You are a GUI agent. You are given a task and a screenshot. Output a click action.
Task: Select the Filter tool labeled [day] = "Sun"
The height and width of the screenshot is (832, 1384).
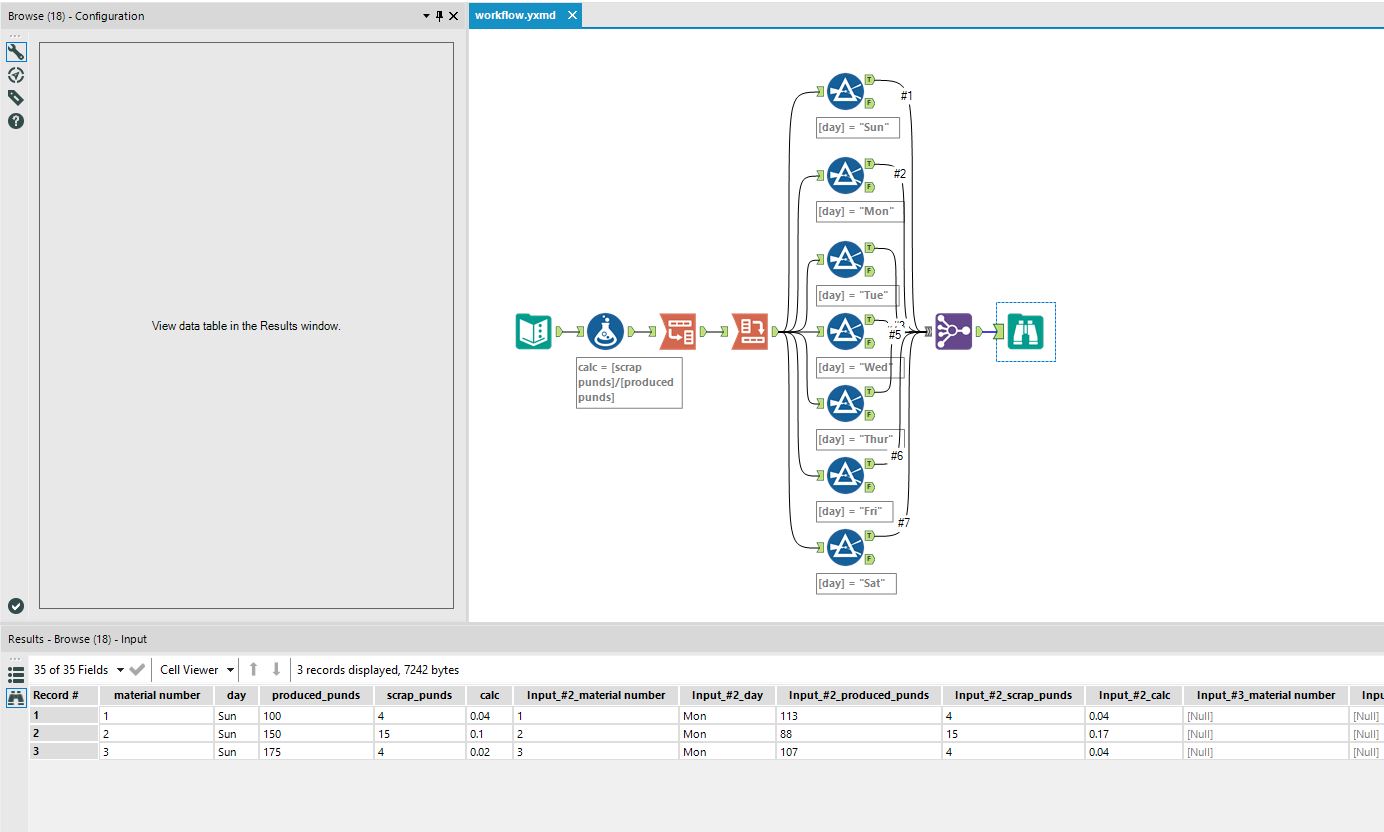click(845, 90)
